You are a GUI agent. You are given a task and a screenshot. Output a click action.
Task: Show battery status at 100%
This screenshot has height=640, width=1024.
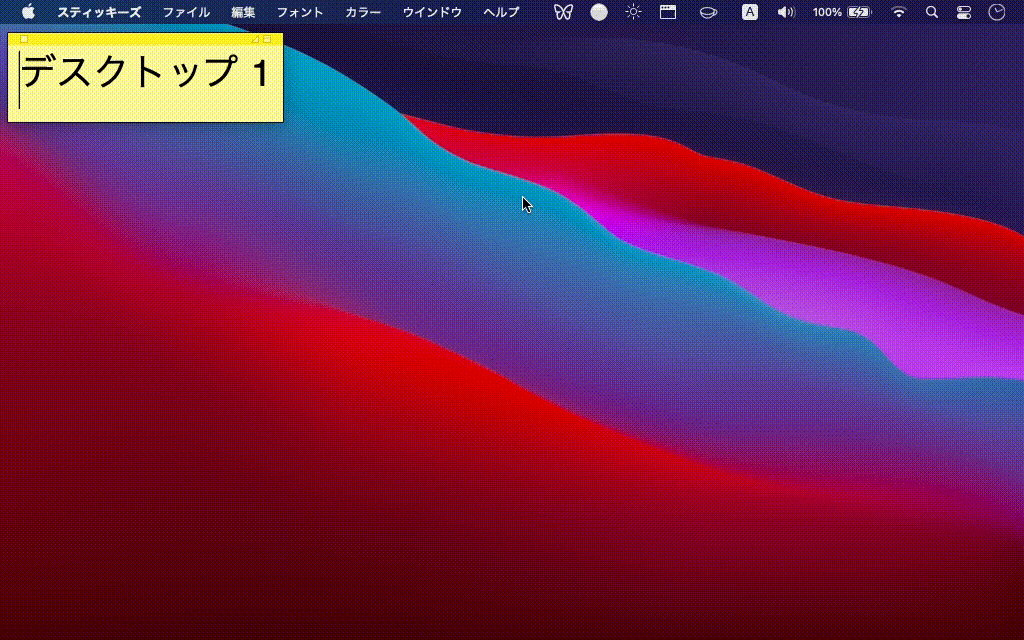tap(842, 12)
